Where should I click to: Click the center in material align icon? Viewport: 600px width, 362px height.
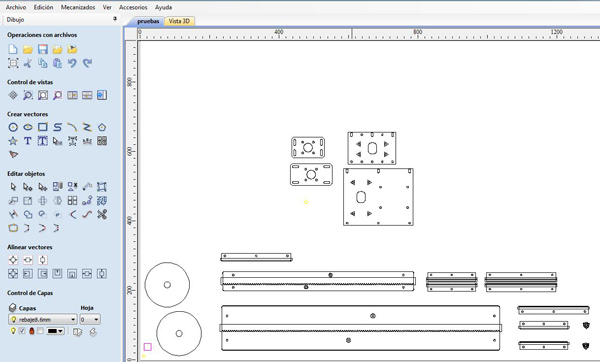pyautogui.click(x=13, y=260)
